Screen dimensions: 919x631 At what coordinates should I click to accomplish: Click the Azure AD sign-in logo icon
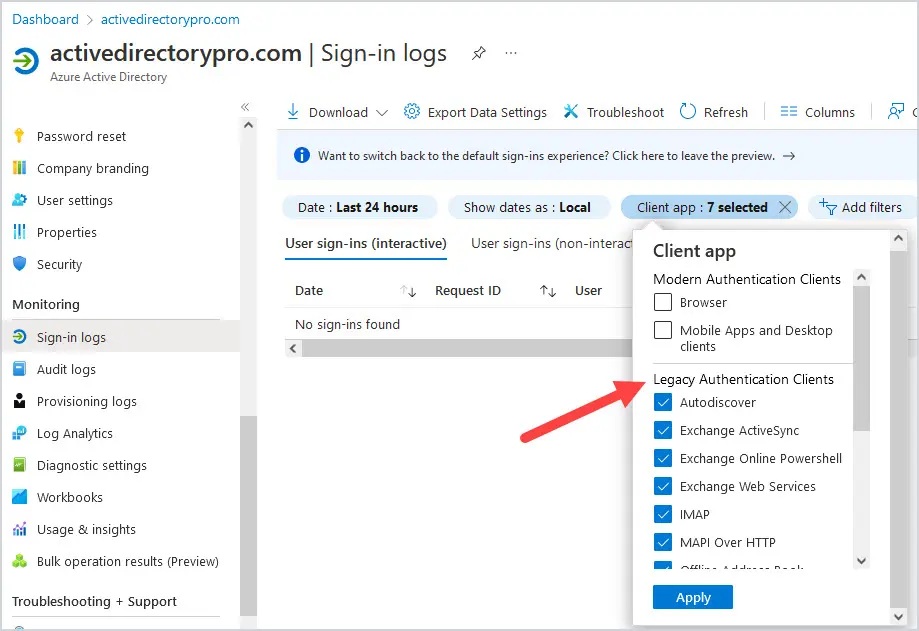[26, 60]
